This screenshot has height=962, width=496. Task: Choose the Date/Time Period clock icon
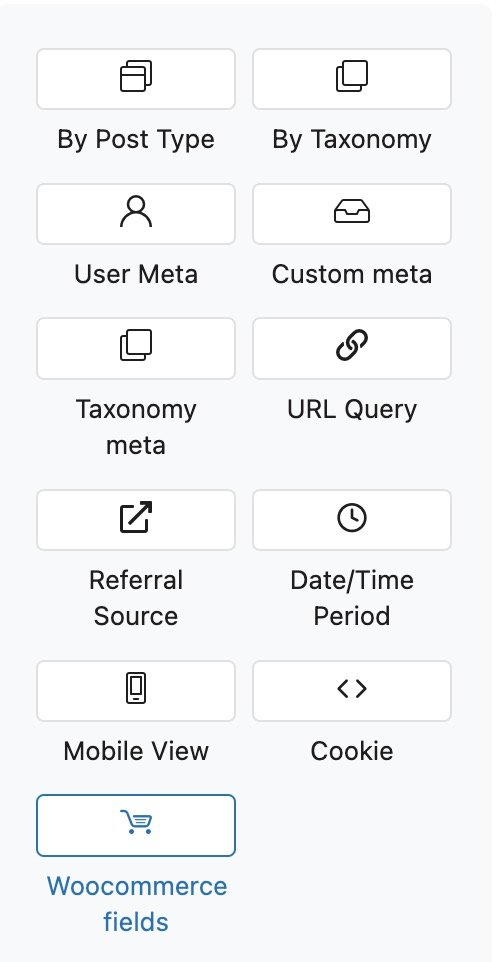point(352,517)
